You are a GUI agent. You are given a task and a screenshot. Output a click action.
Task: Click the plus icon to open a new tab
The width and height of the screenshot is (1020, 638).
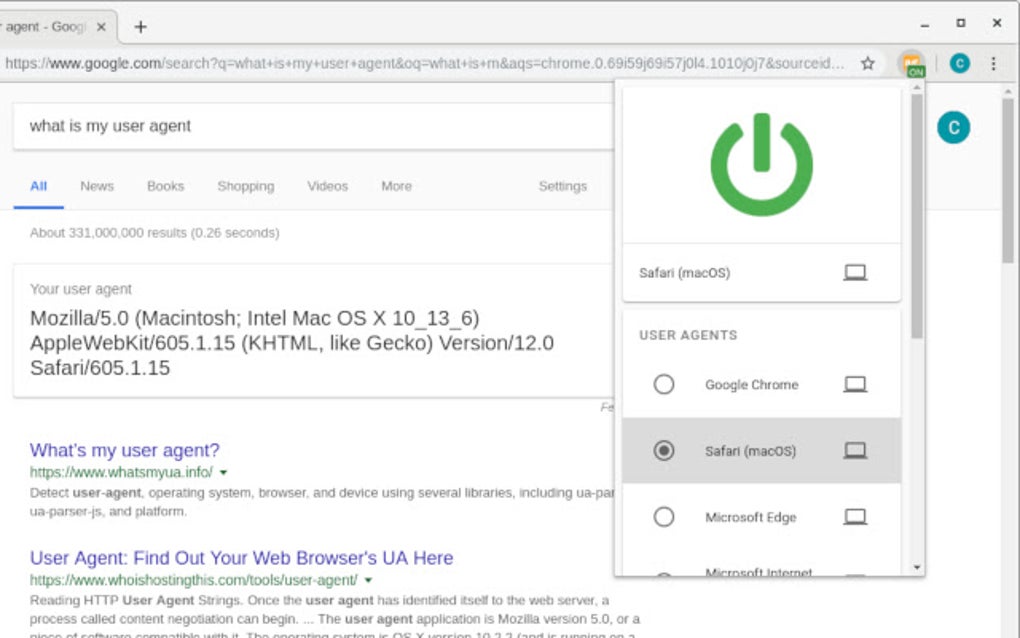(140, 27)
